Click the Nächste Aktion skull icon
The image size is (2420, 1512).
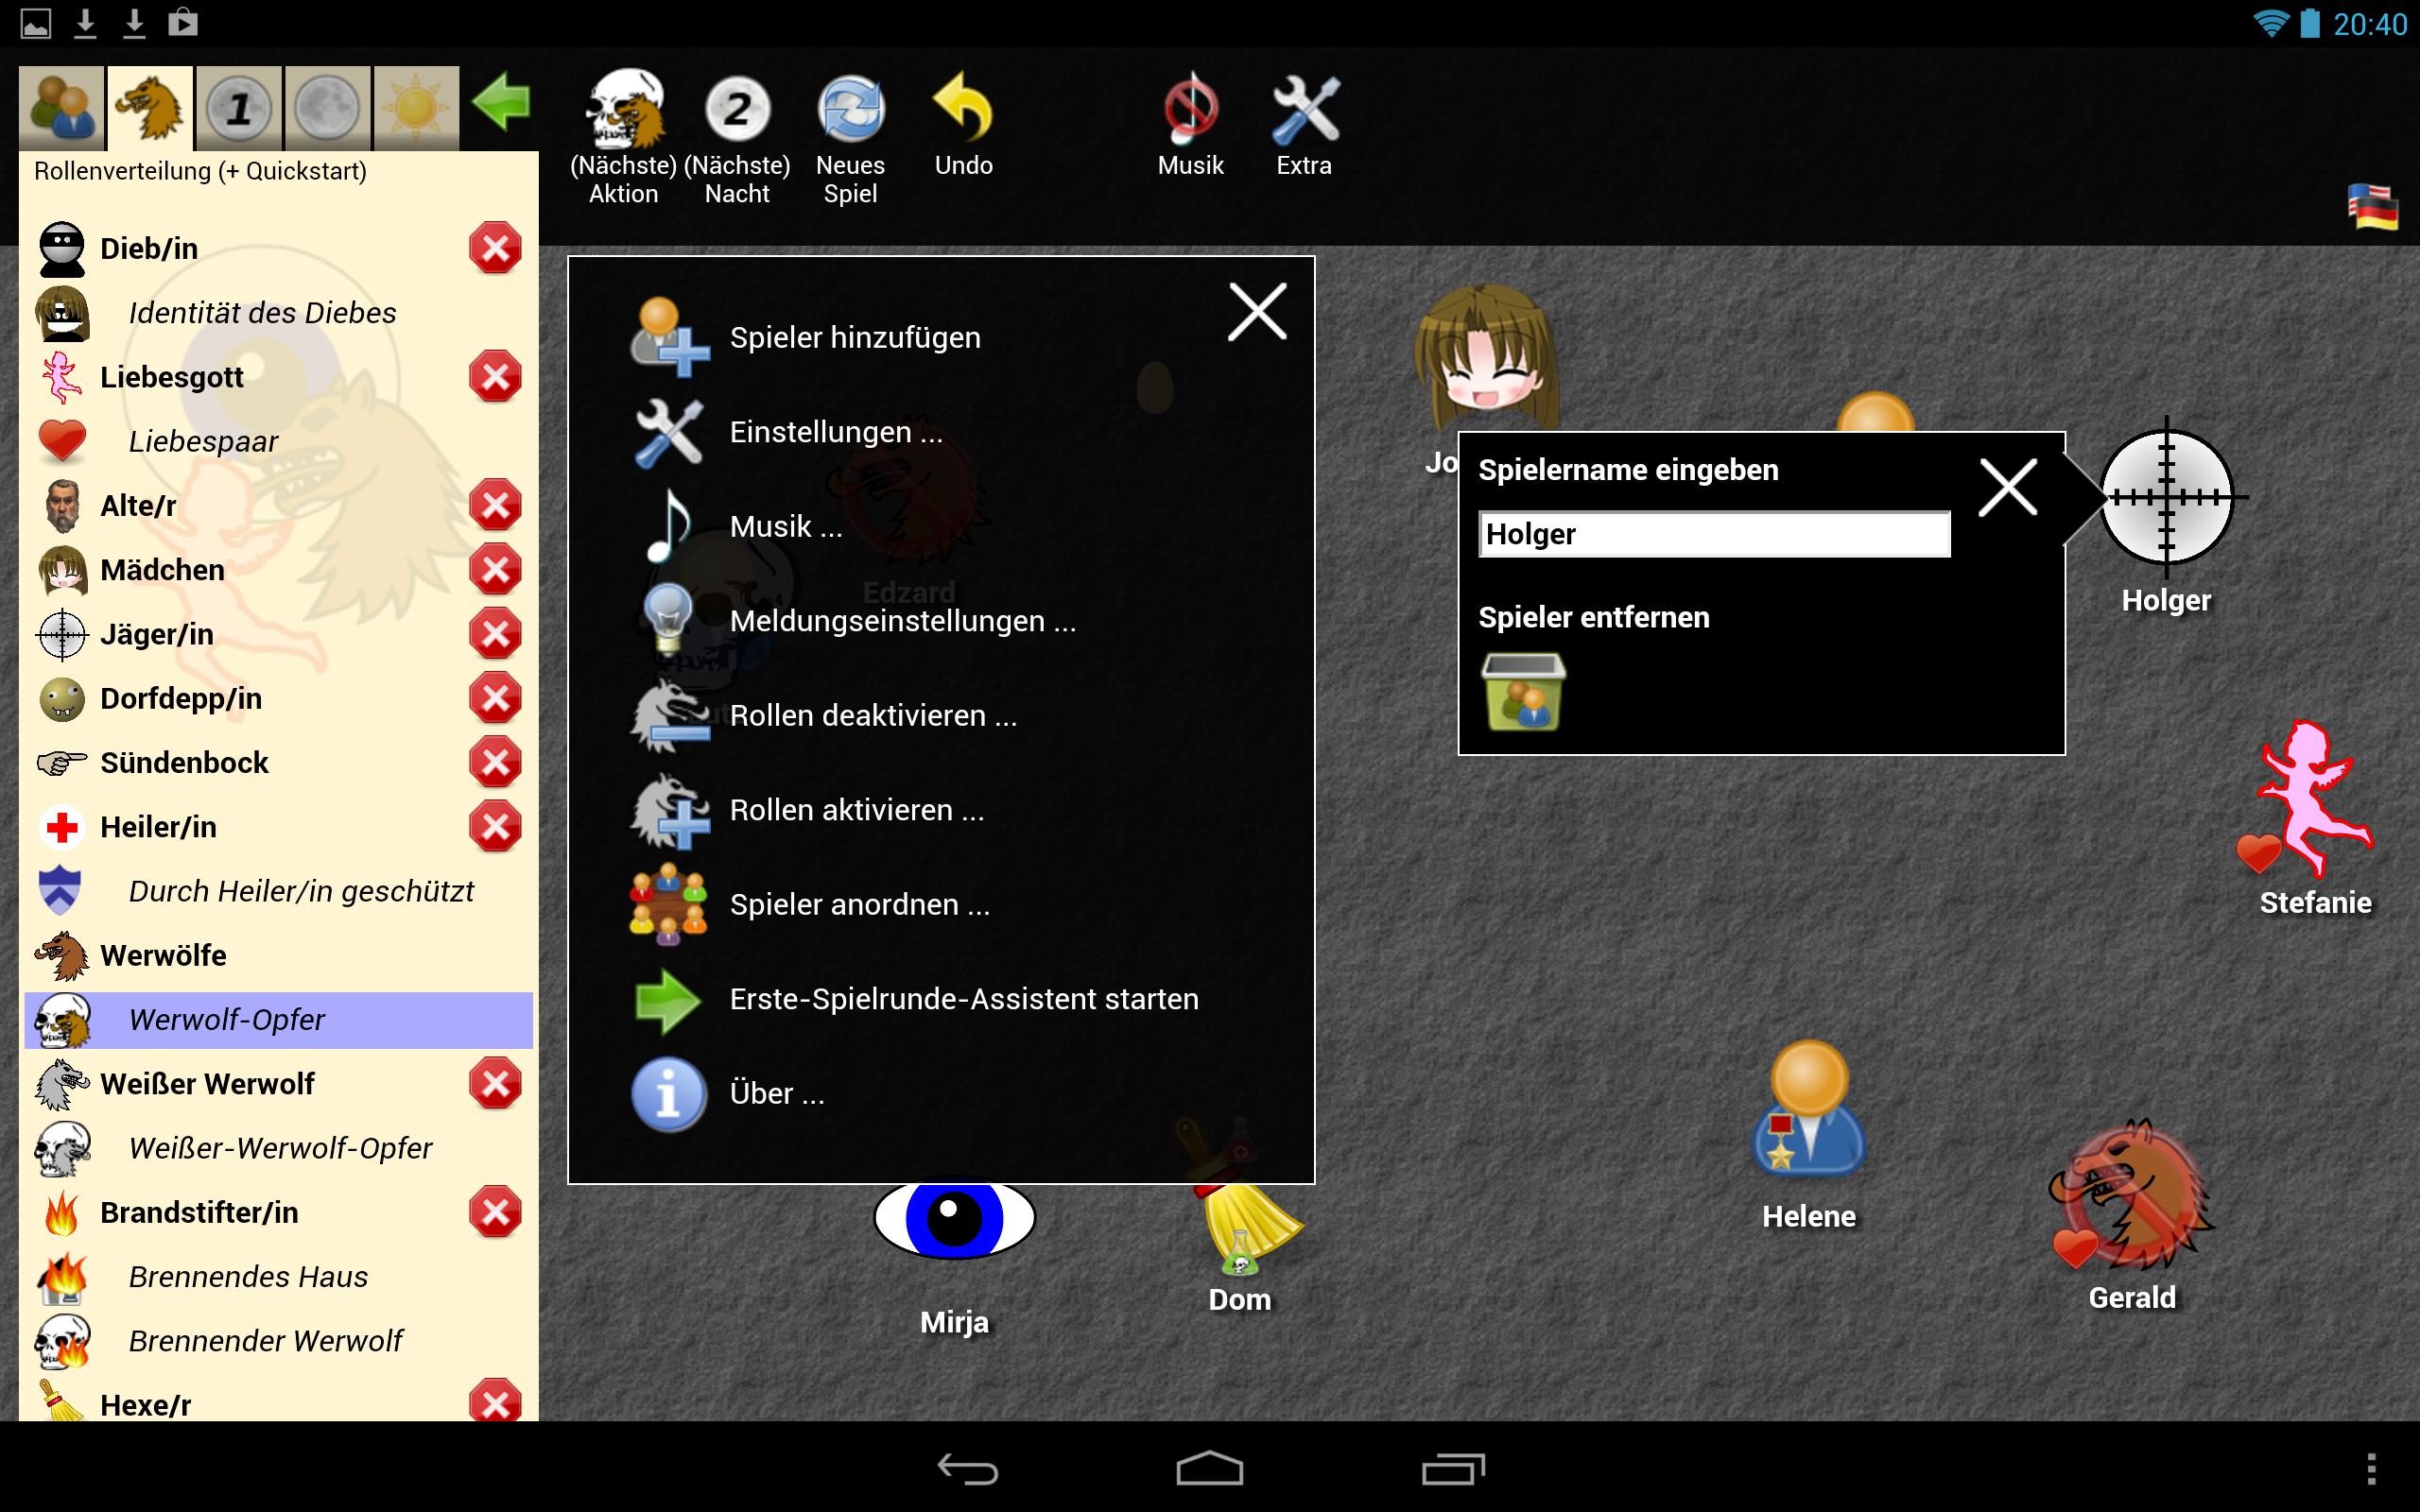(x=624, y=110)
